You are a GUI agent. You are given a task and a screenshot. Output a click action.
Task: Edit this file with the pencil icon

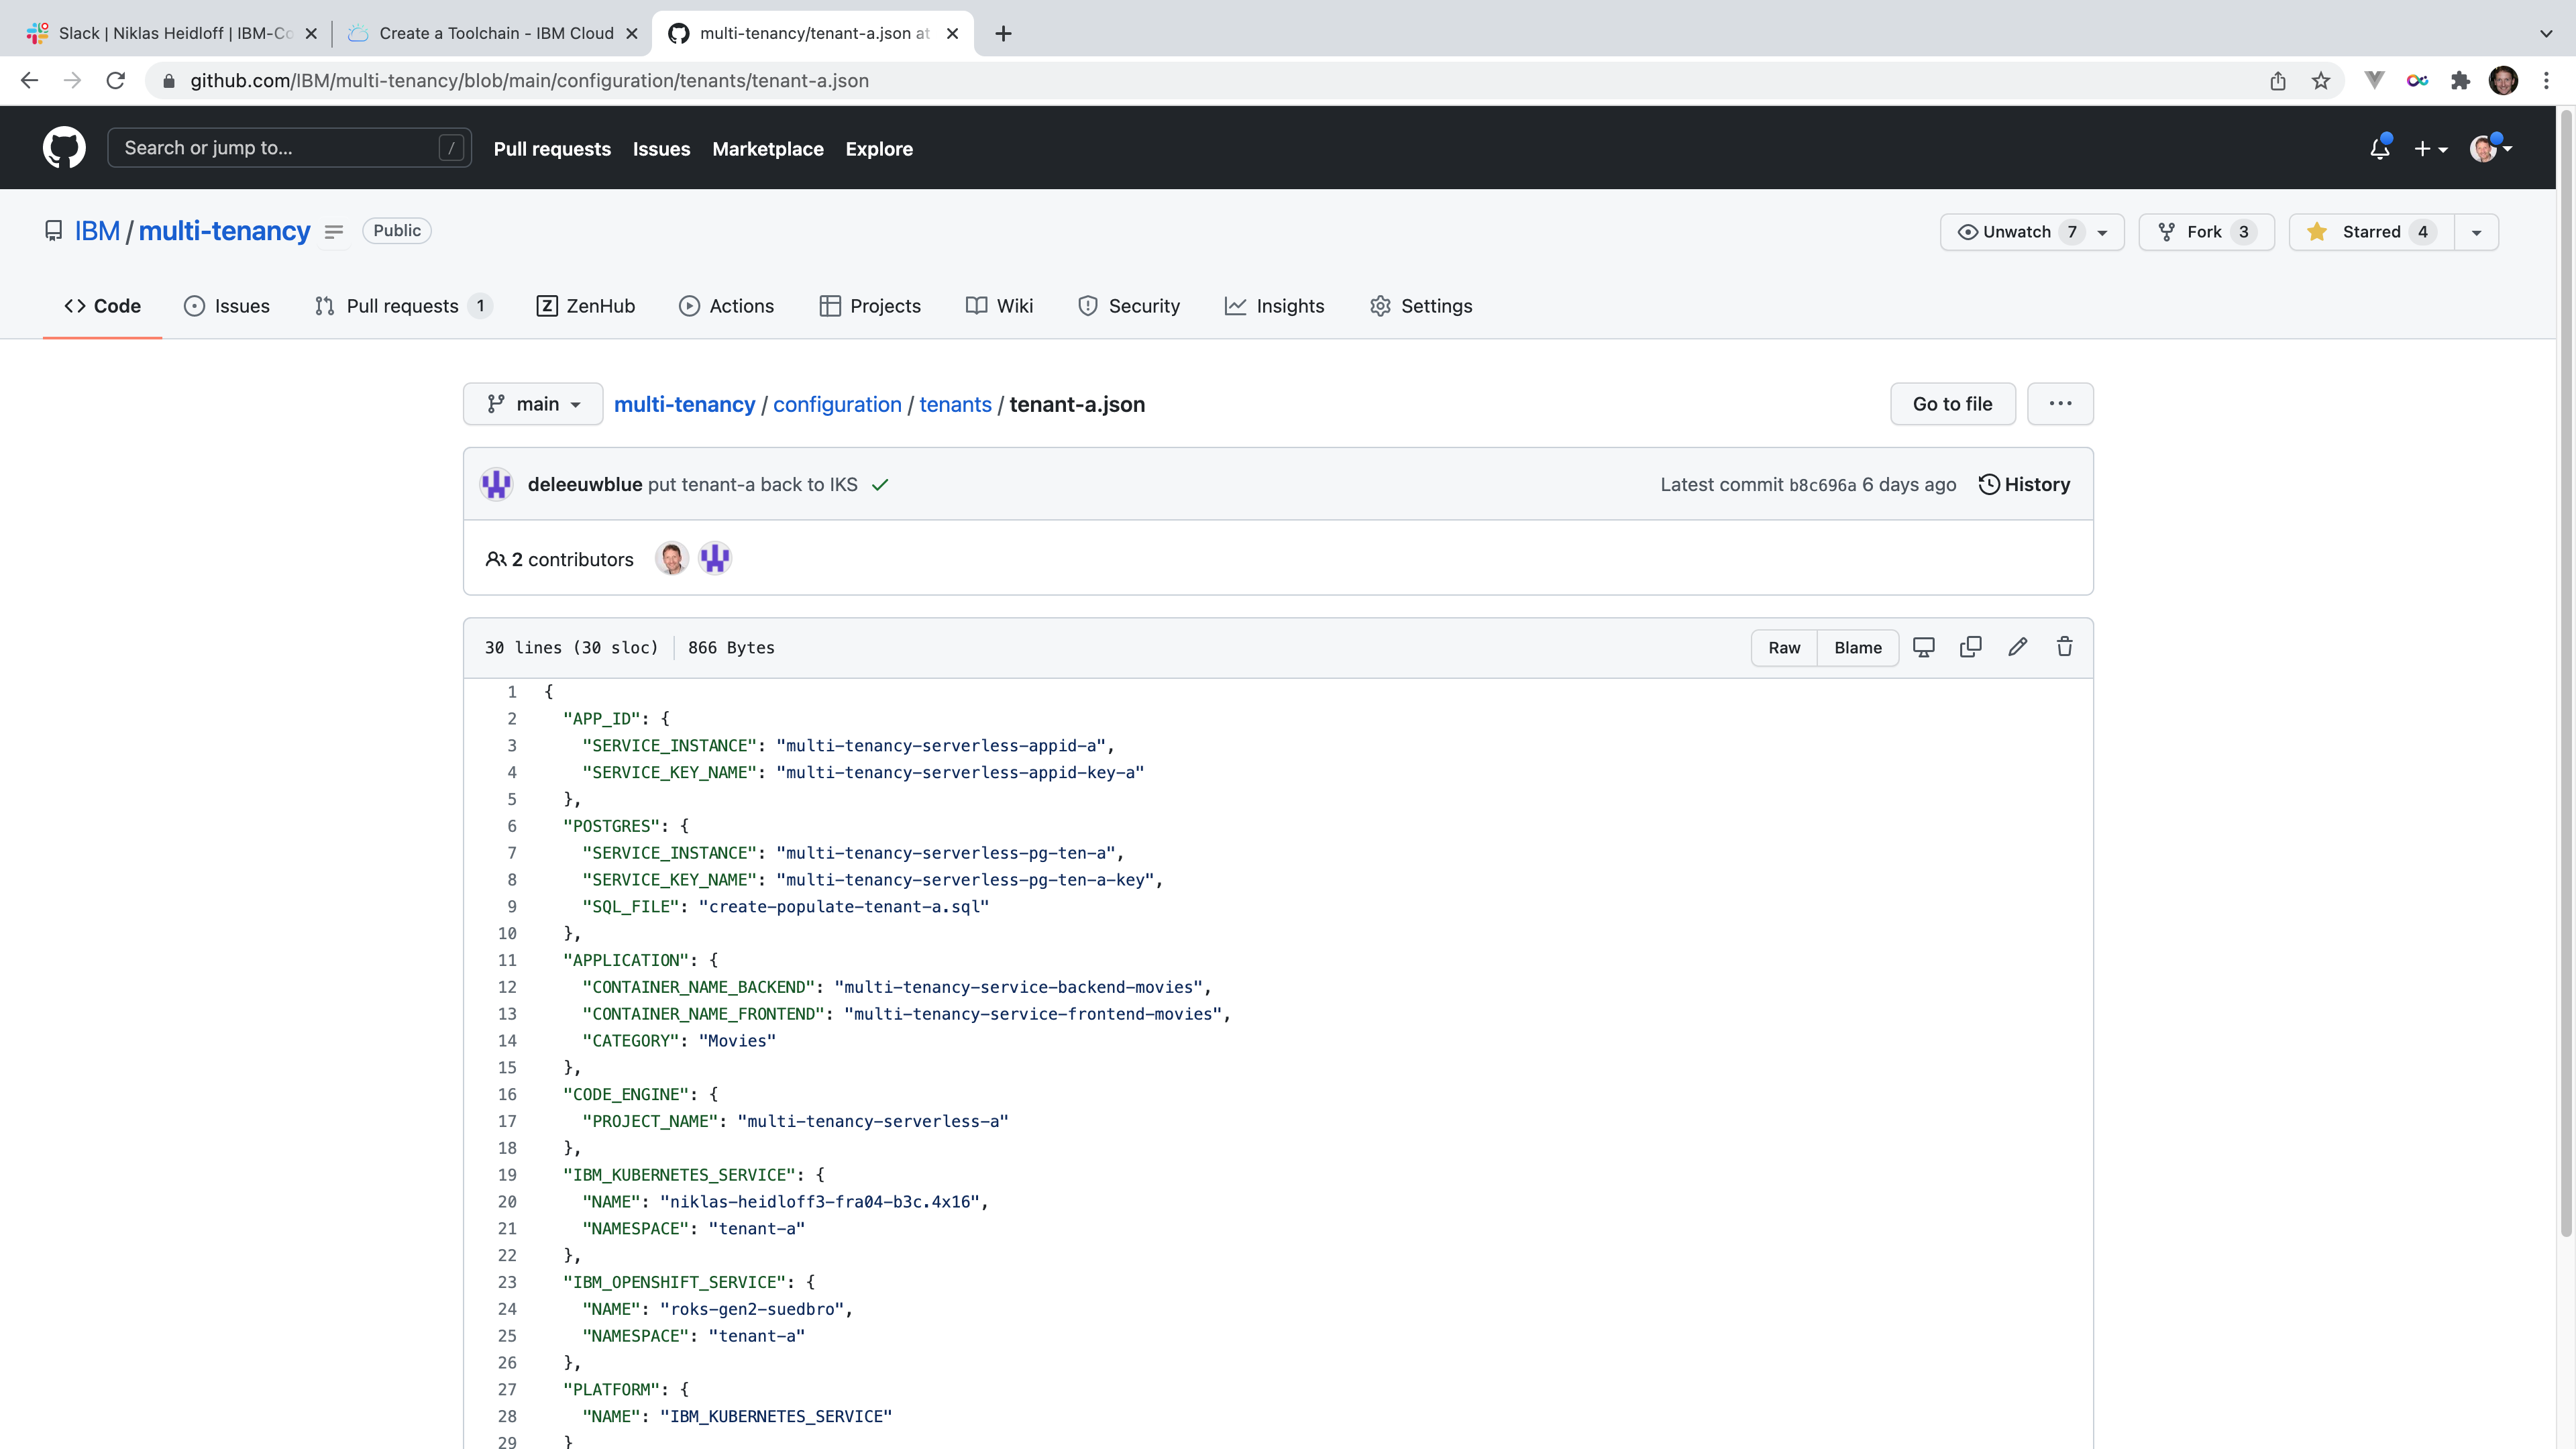(2017, 647)
